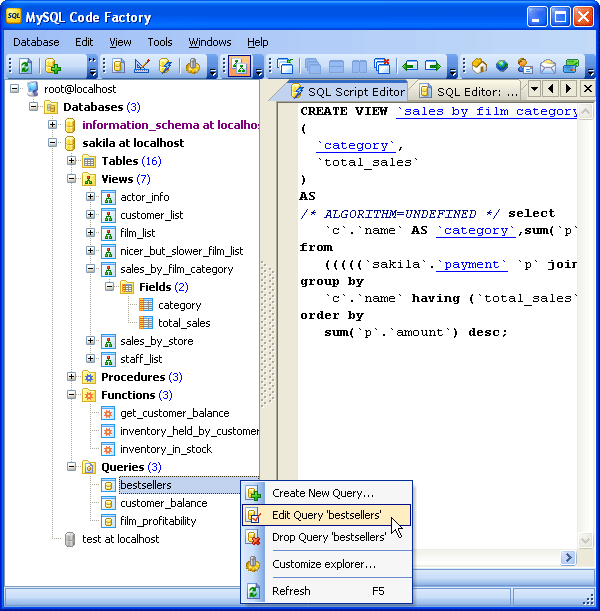This screenshot has width=600, height=611.
Task: Open the SQL Script Editor toolbar icon
Action: (x=165, y=66)
